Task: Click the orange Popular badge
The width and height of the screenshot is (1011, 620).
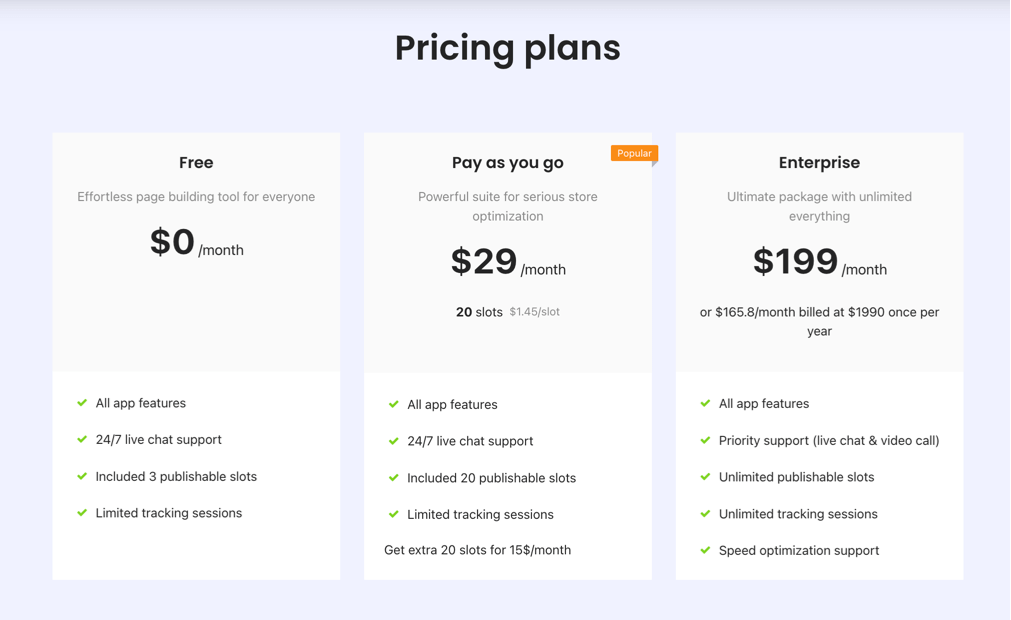Action: pos(634,153)
